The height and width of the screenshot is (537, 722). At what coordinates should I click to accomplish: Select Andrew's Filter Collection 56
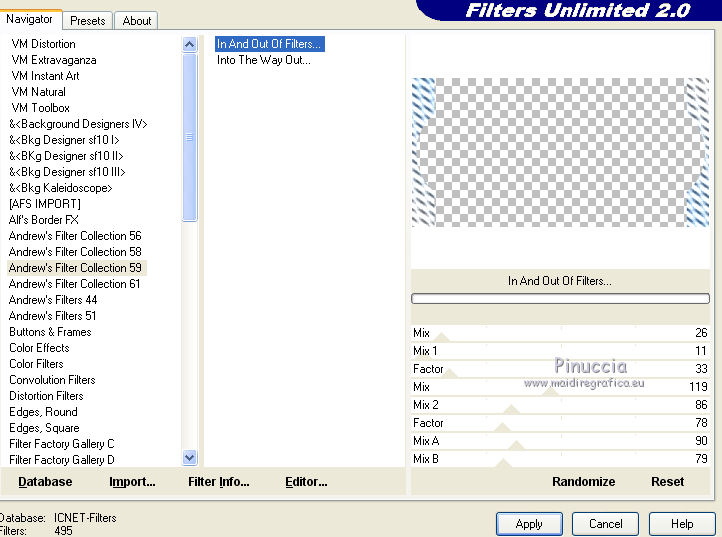point(75,236)
